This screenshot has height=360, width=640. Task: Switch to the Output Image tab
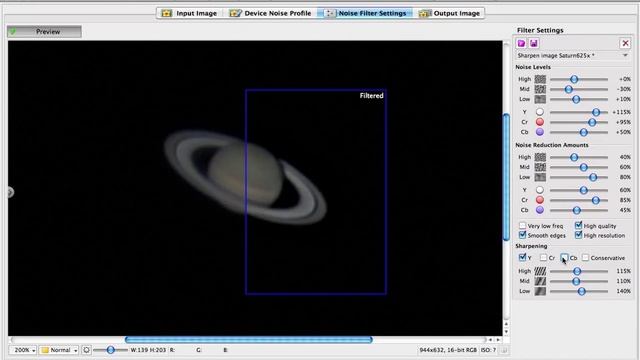449,13
